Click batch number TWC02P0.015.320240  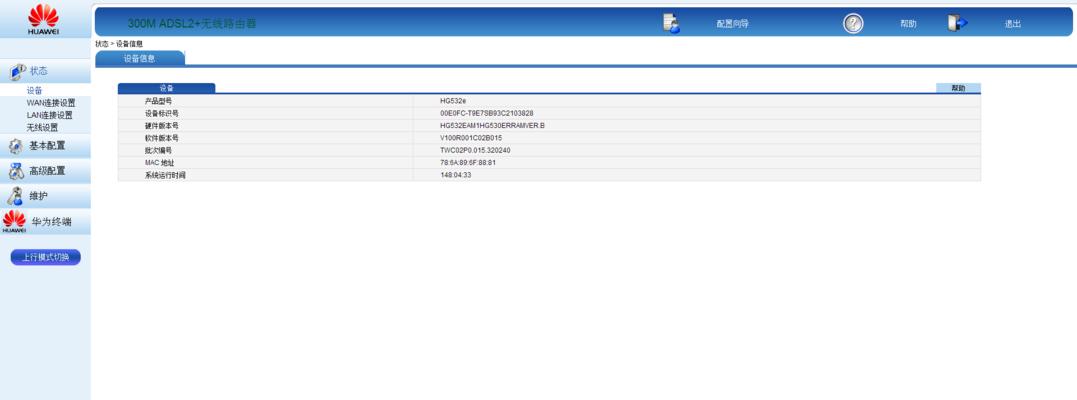click(x=475, y=151)
